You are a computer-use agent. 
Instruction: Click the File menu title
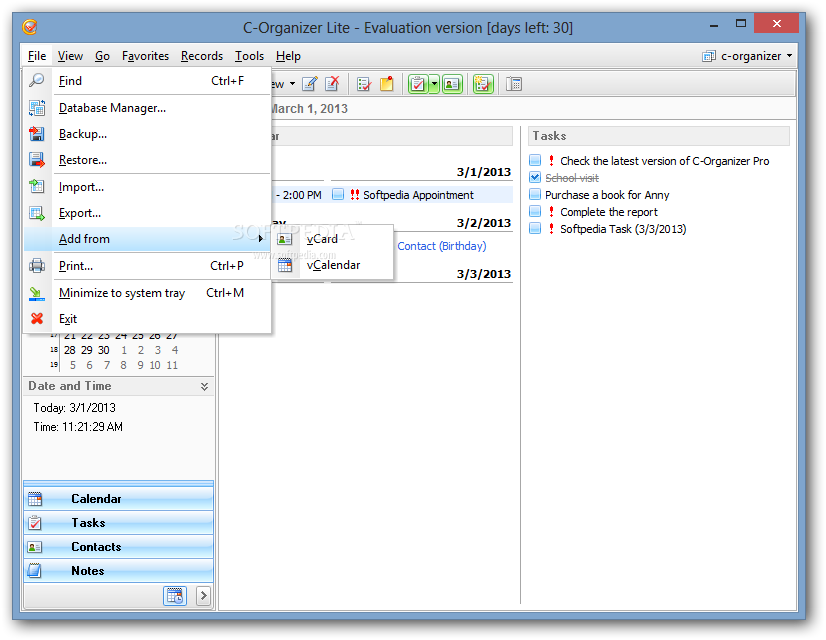[37, 56]
